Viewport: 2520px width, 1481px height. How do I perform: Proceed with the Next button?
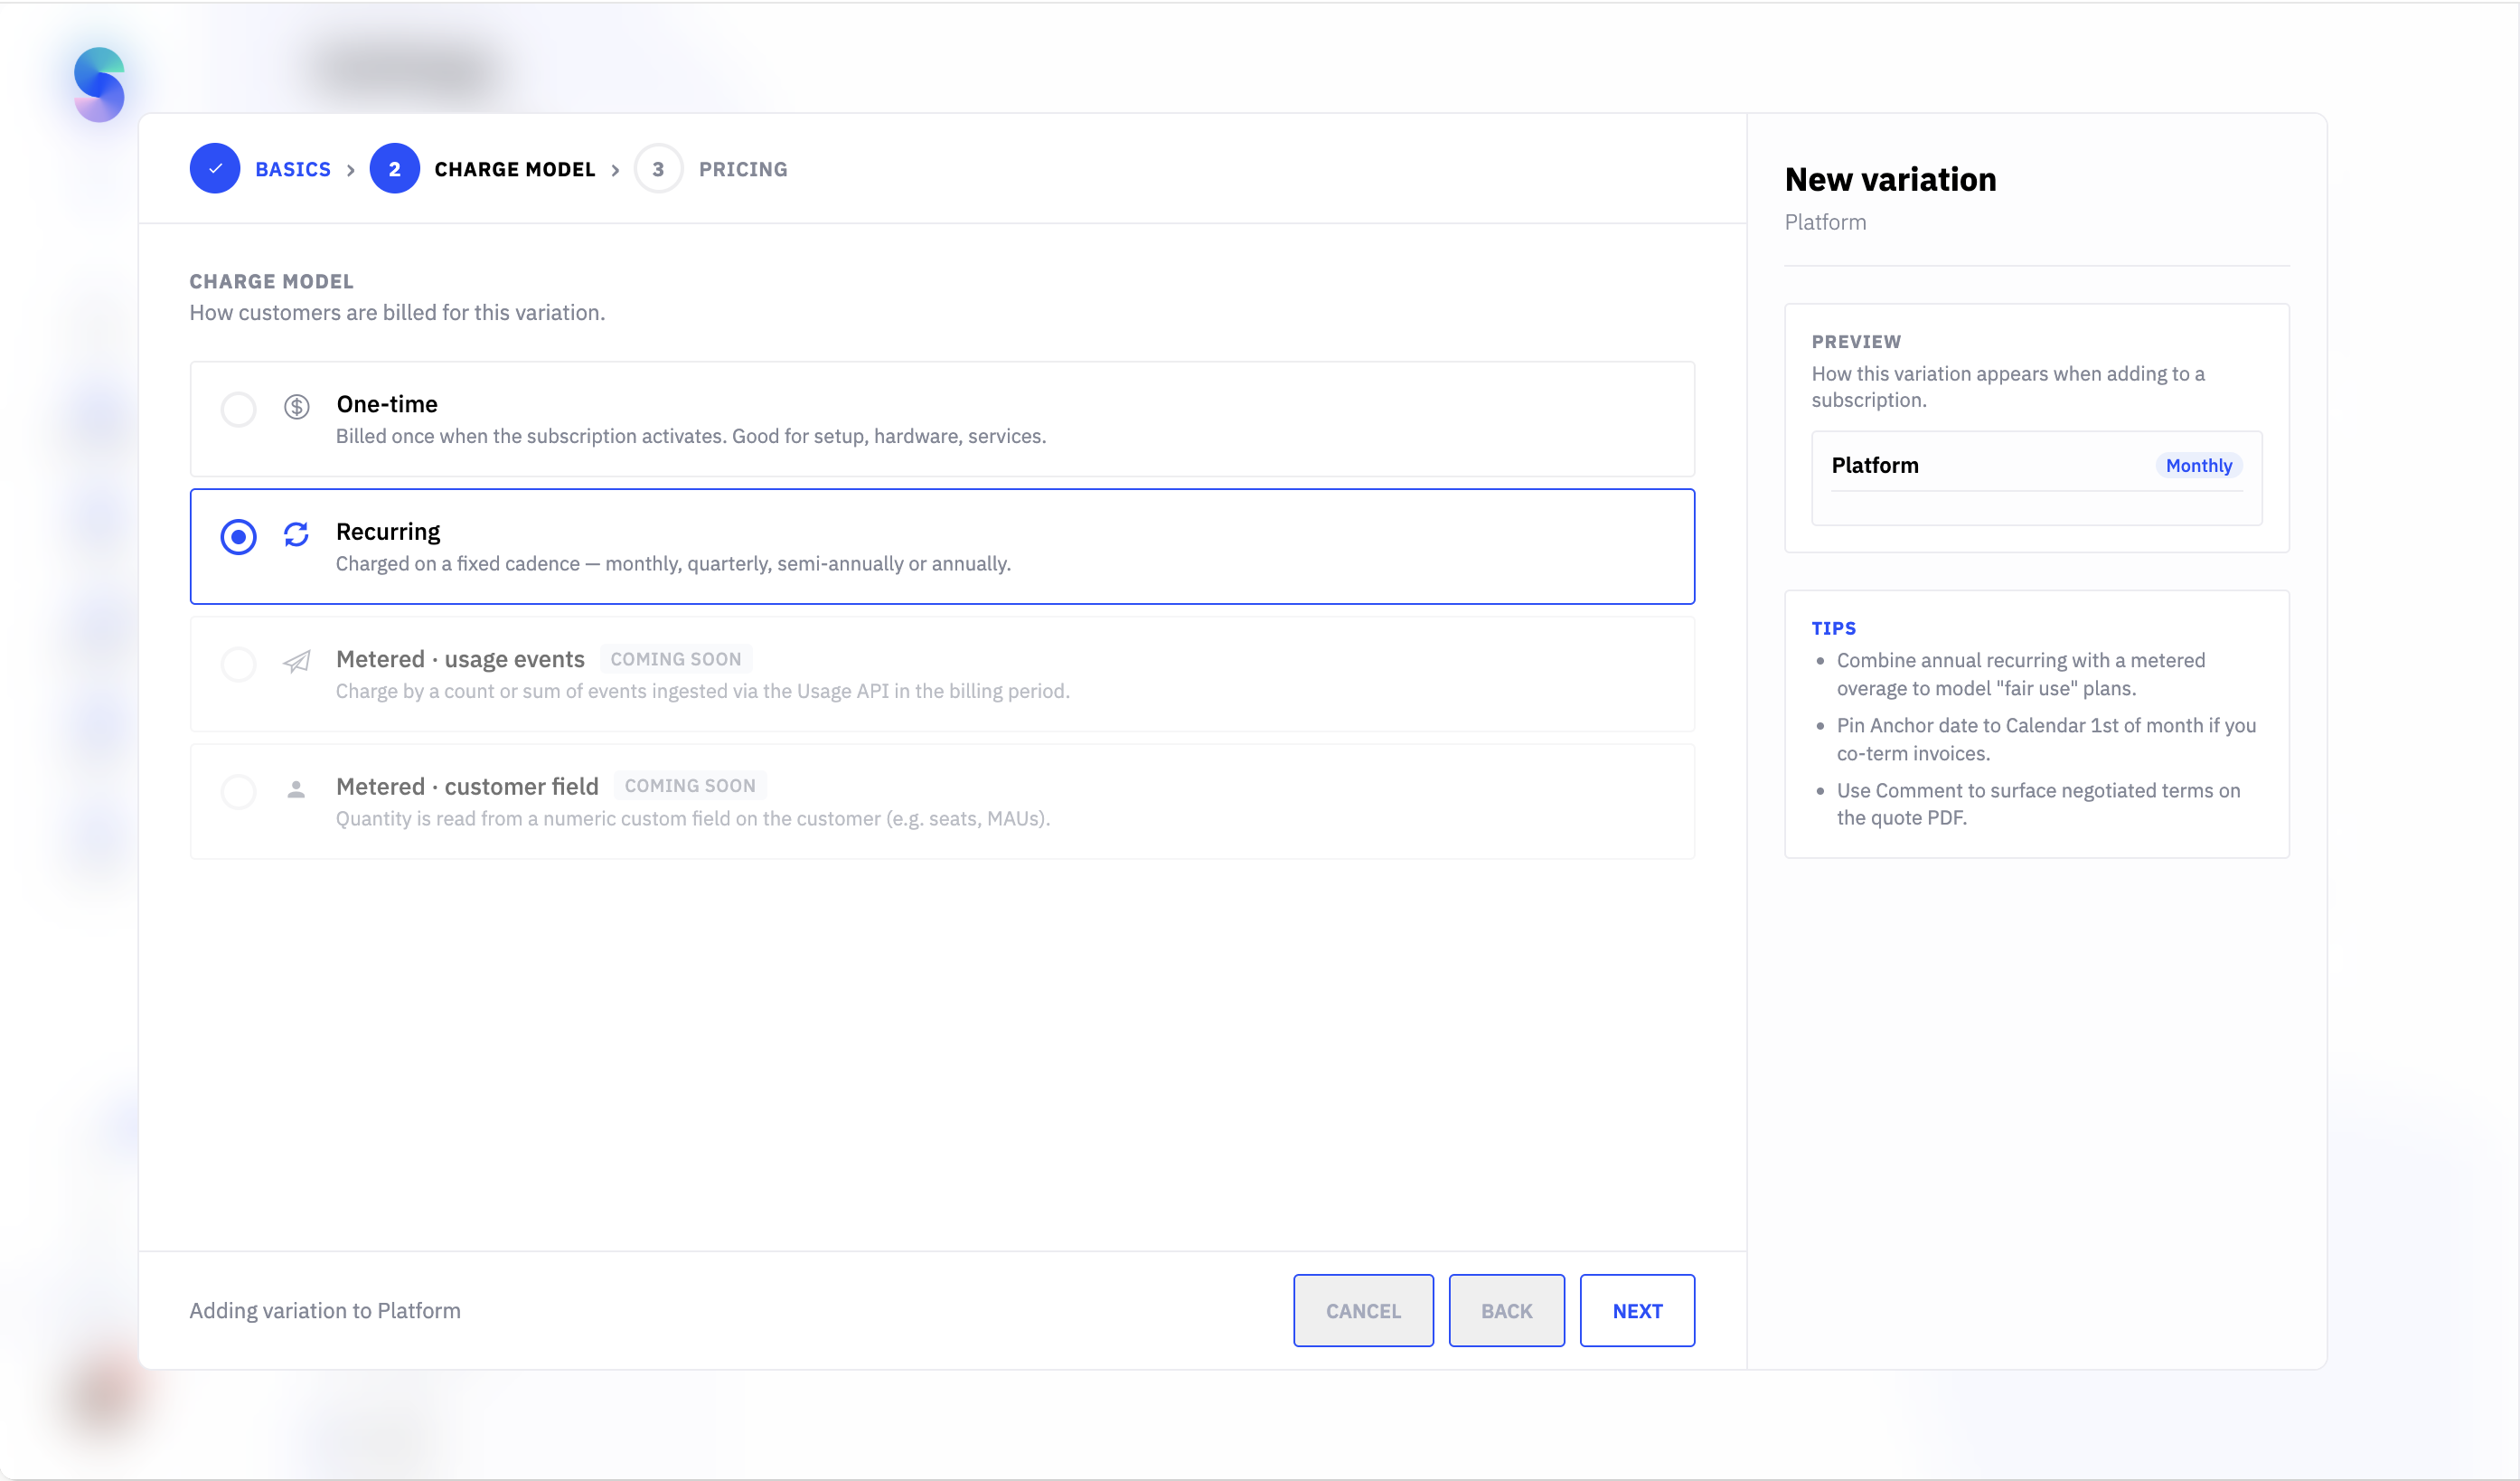click(x=1637, y=1311)
